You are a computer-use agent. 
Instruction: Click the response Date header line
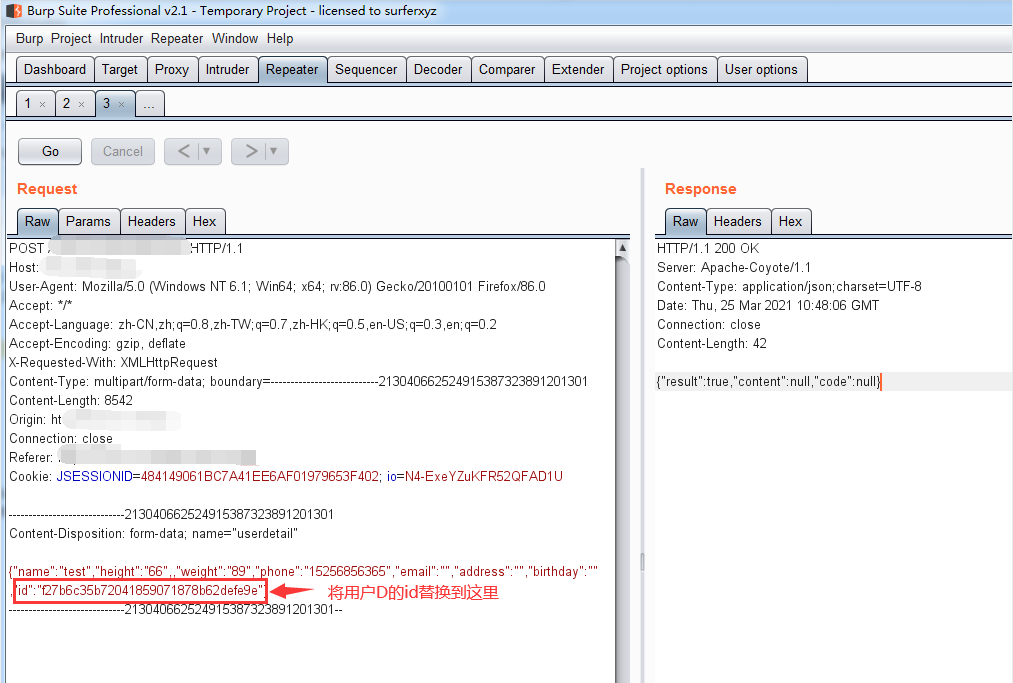[x=768, y=306]
